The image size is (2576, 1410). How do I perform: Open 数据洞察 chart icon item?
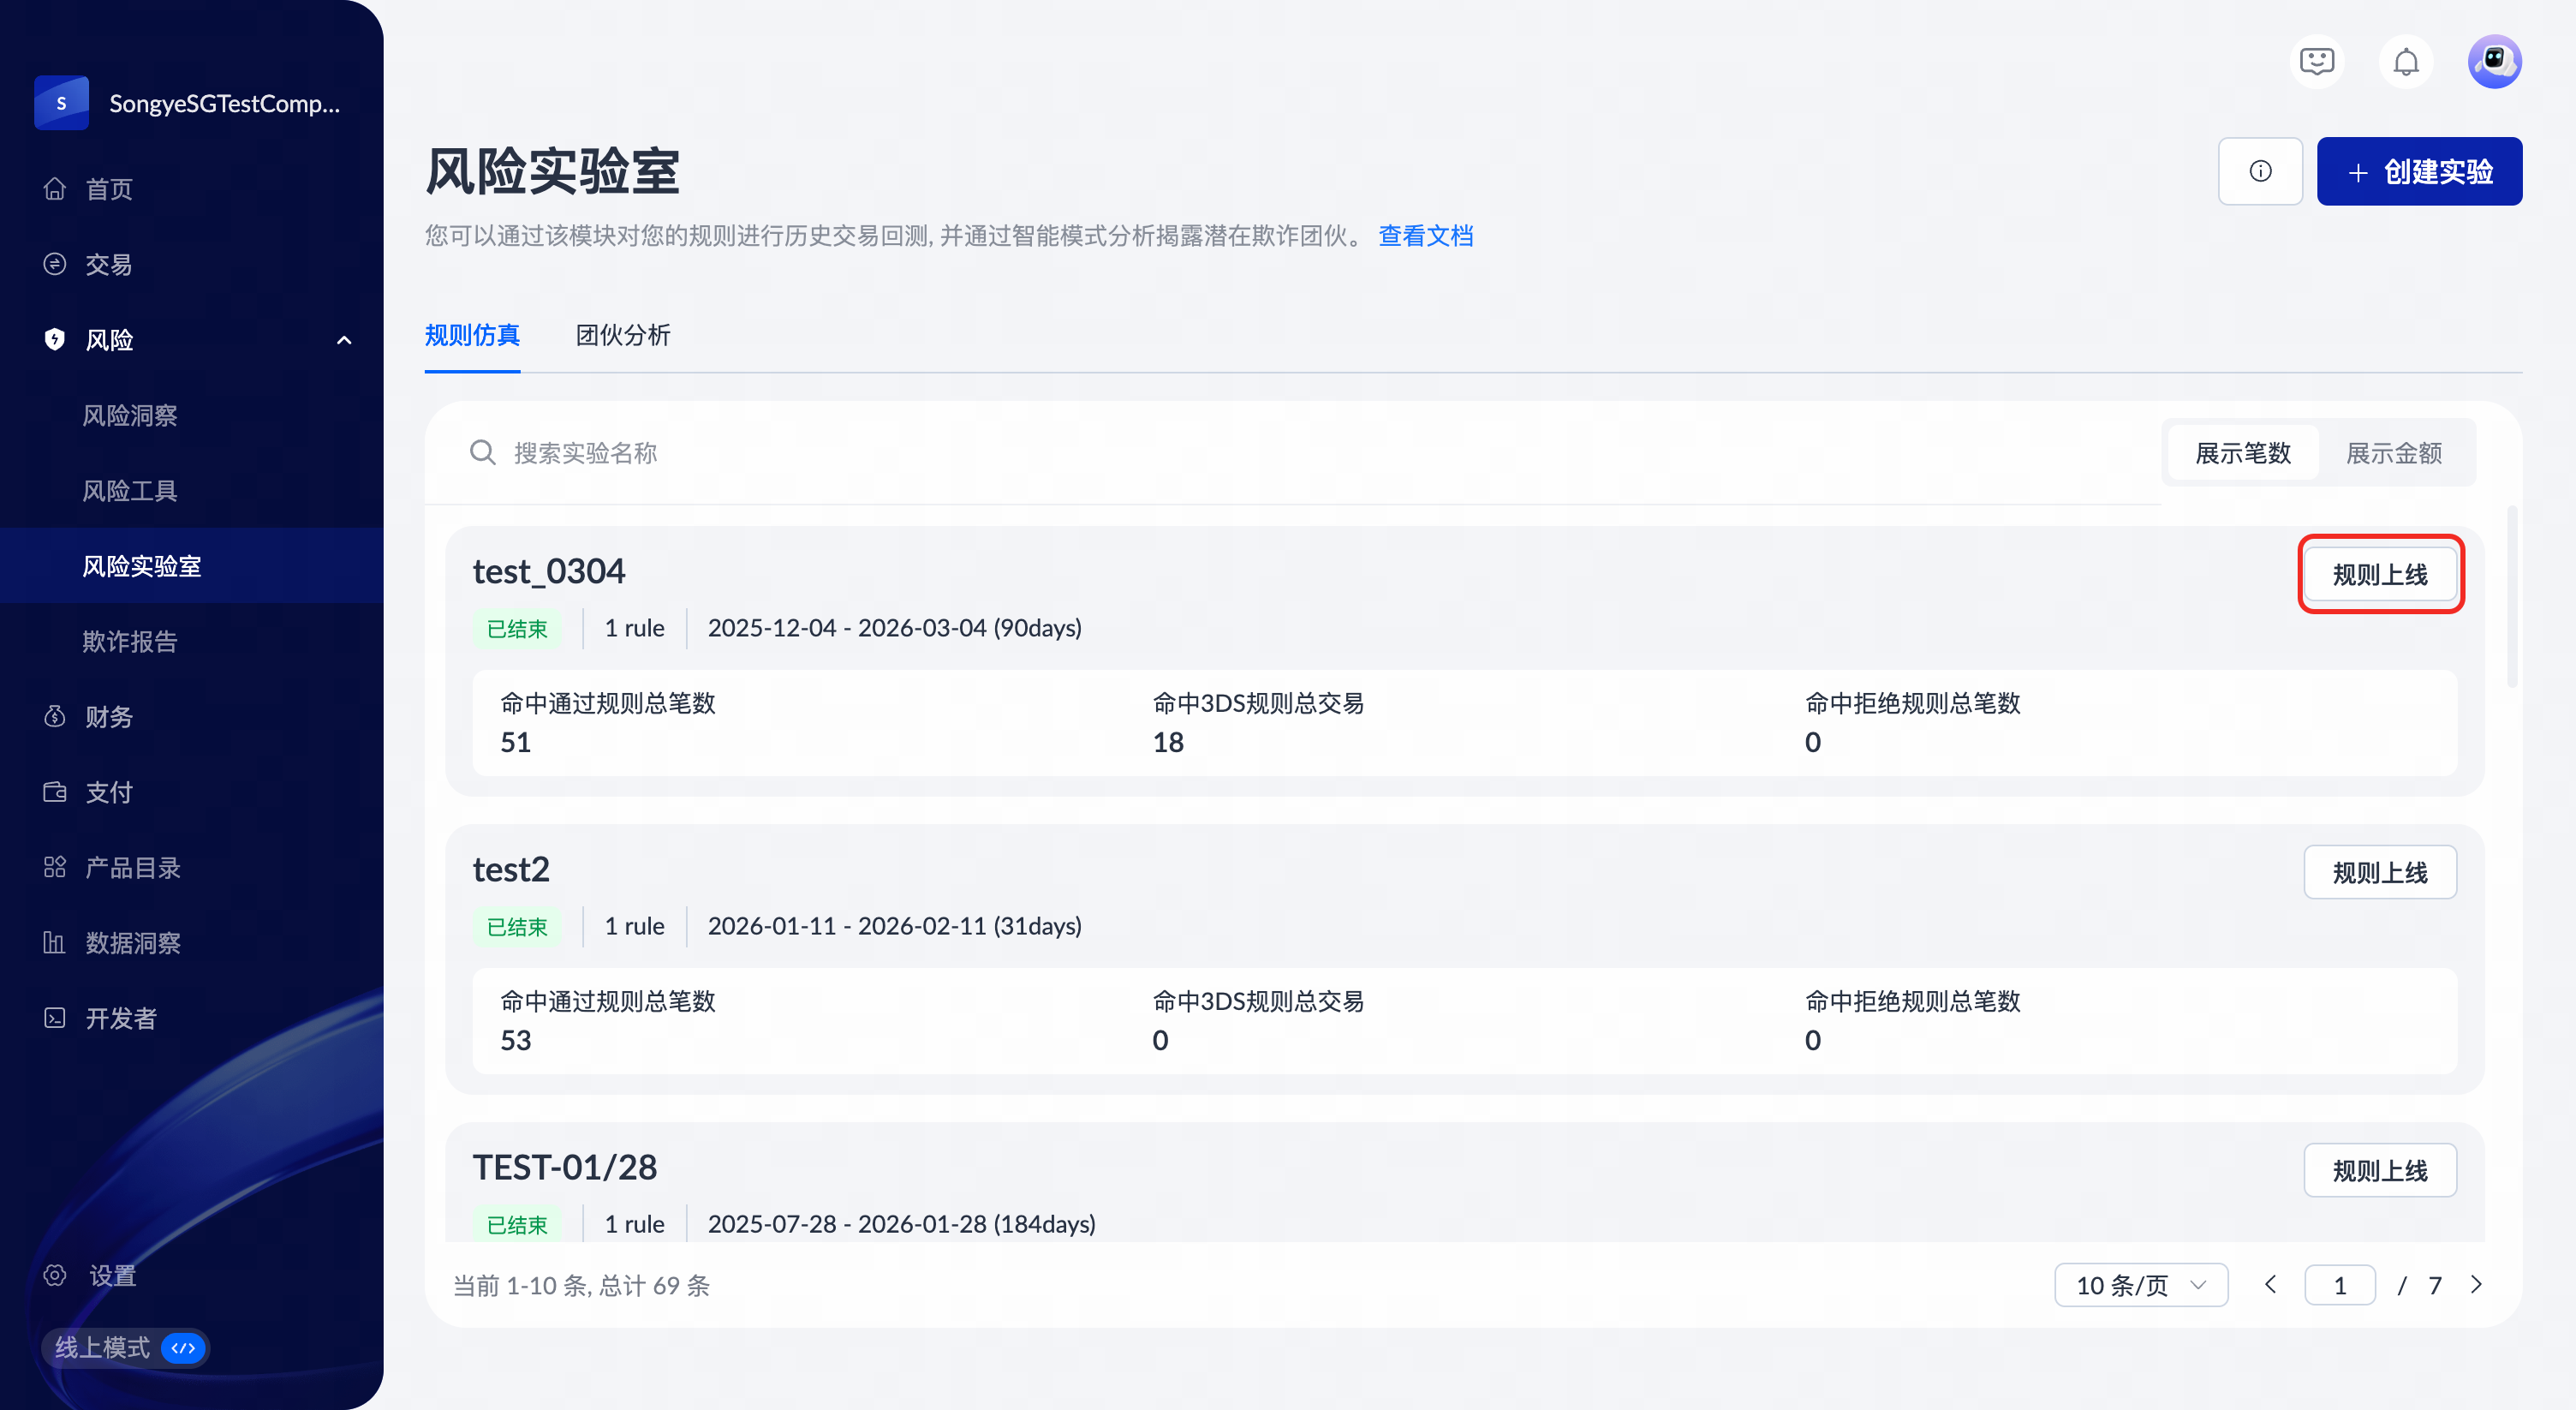132,943
